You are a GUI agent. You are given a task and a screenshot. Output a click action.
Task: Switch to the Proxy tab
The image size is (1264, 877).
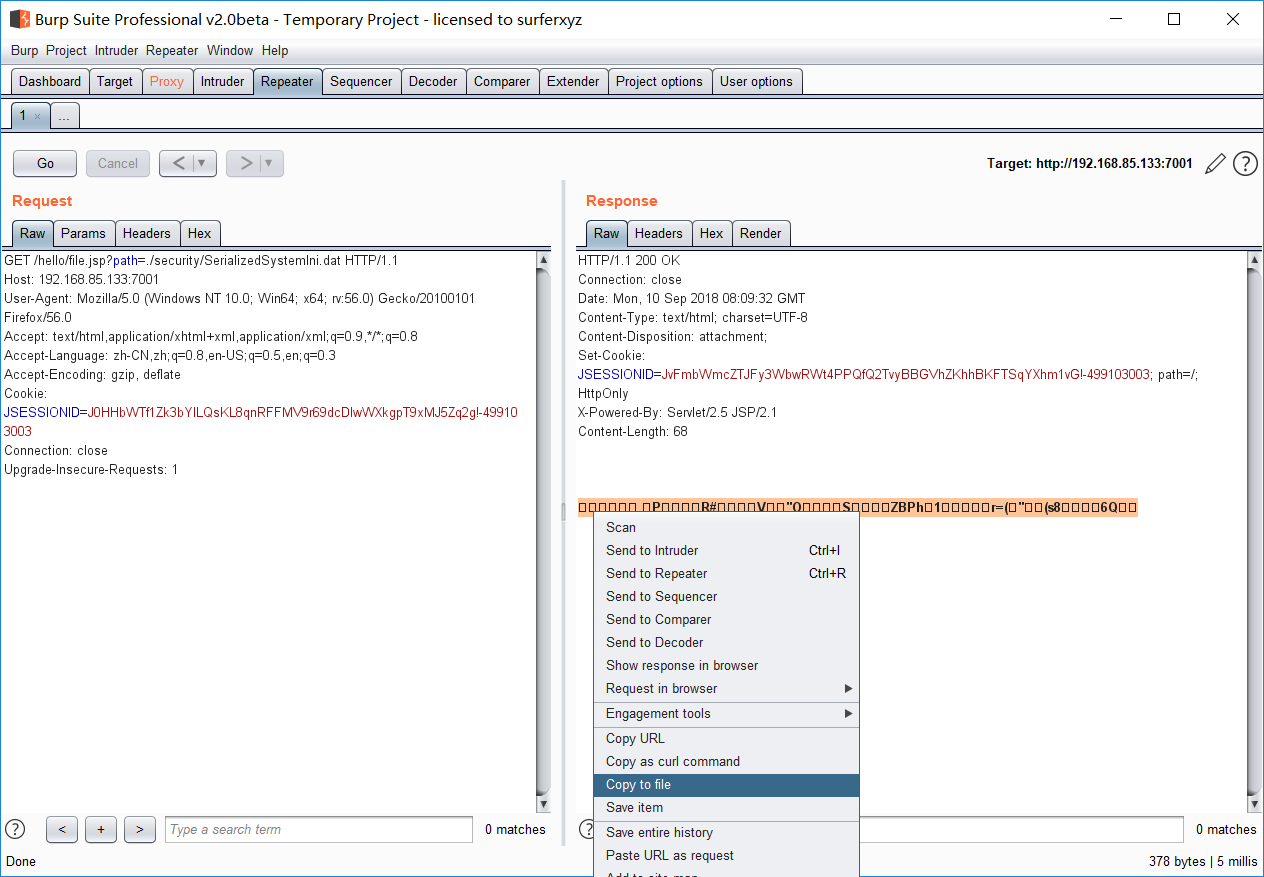(167, 82)
